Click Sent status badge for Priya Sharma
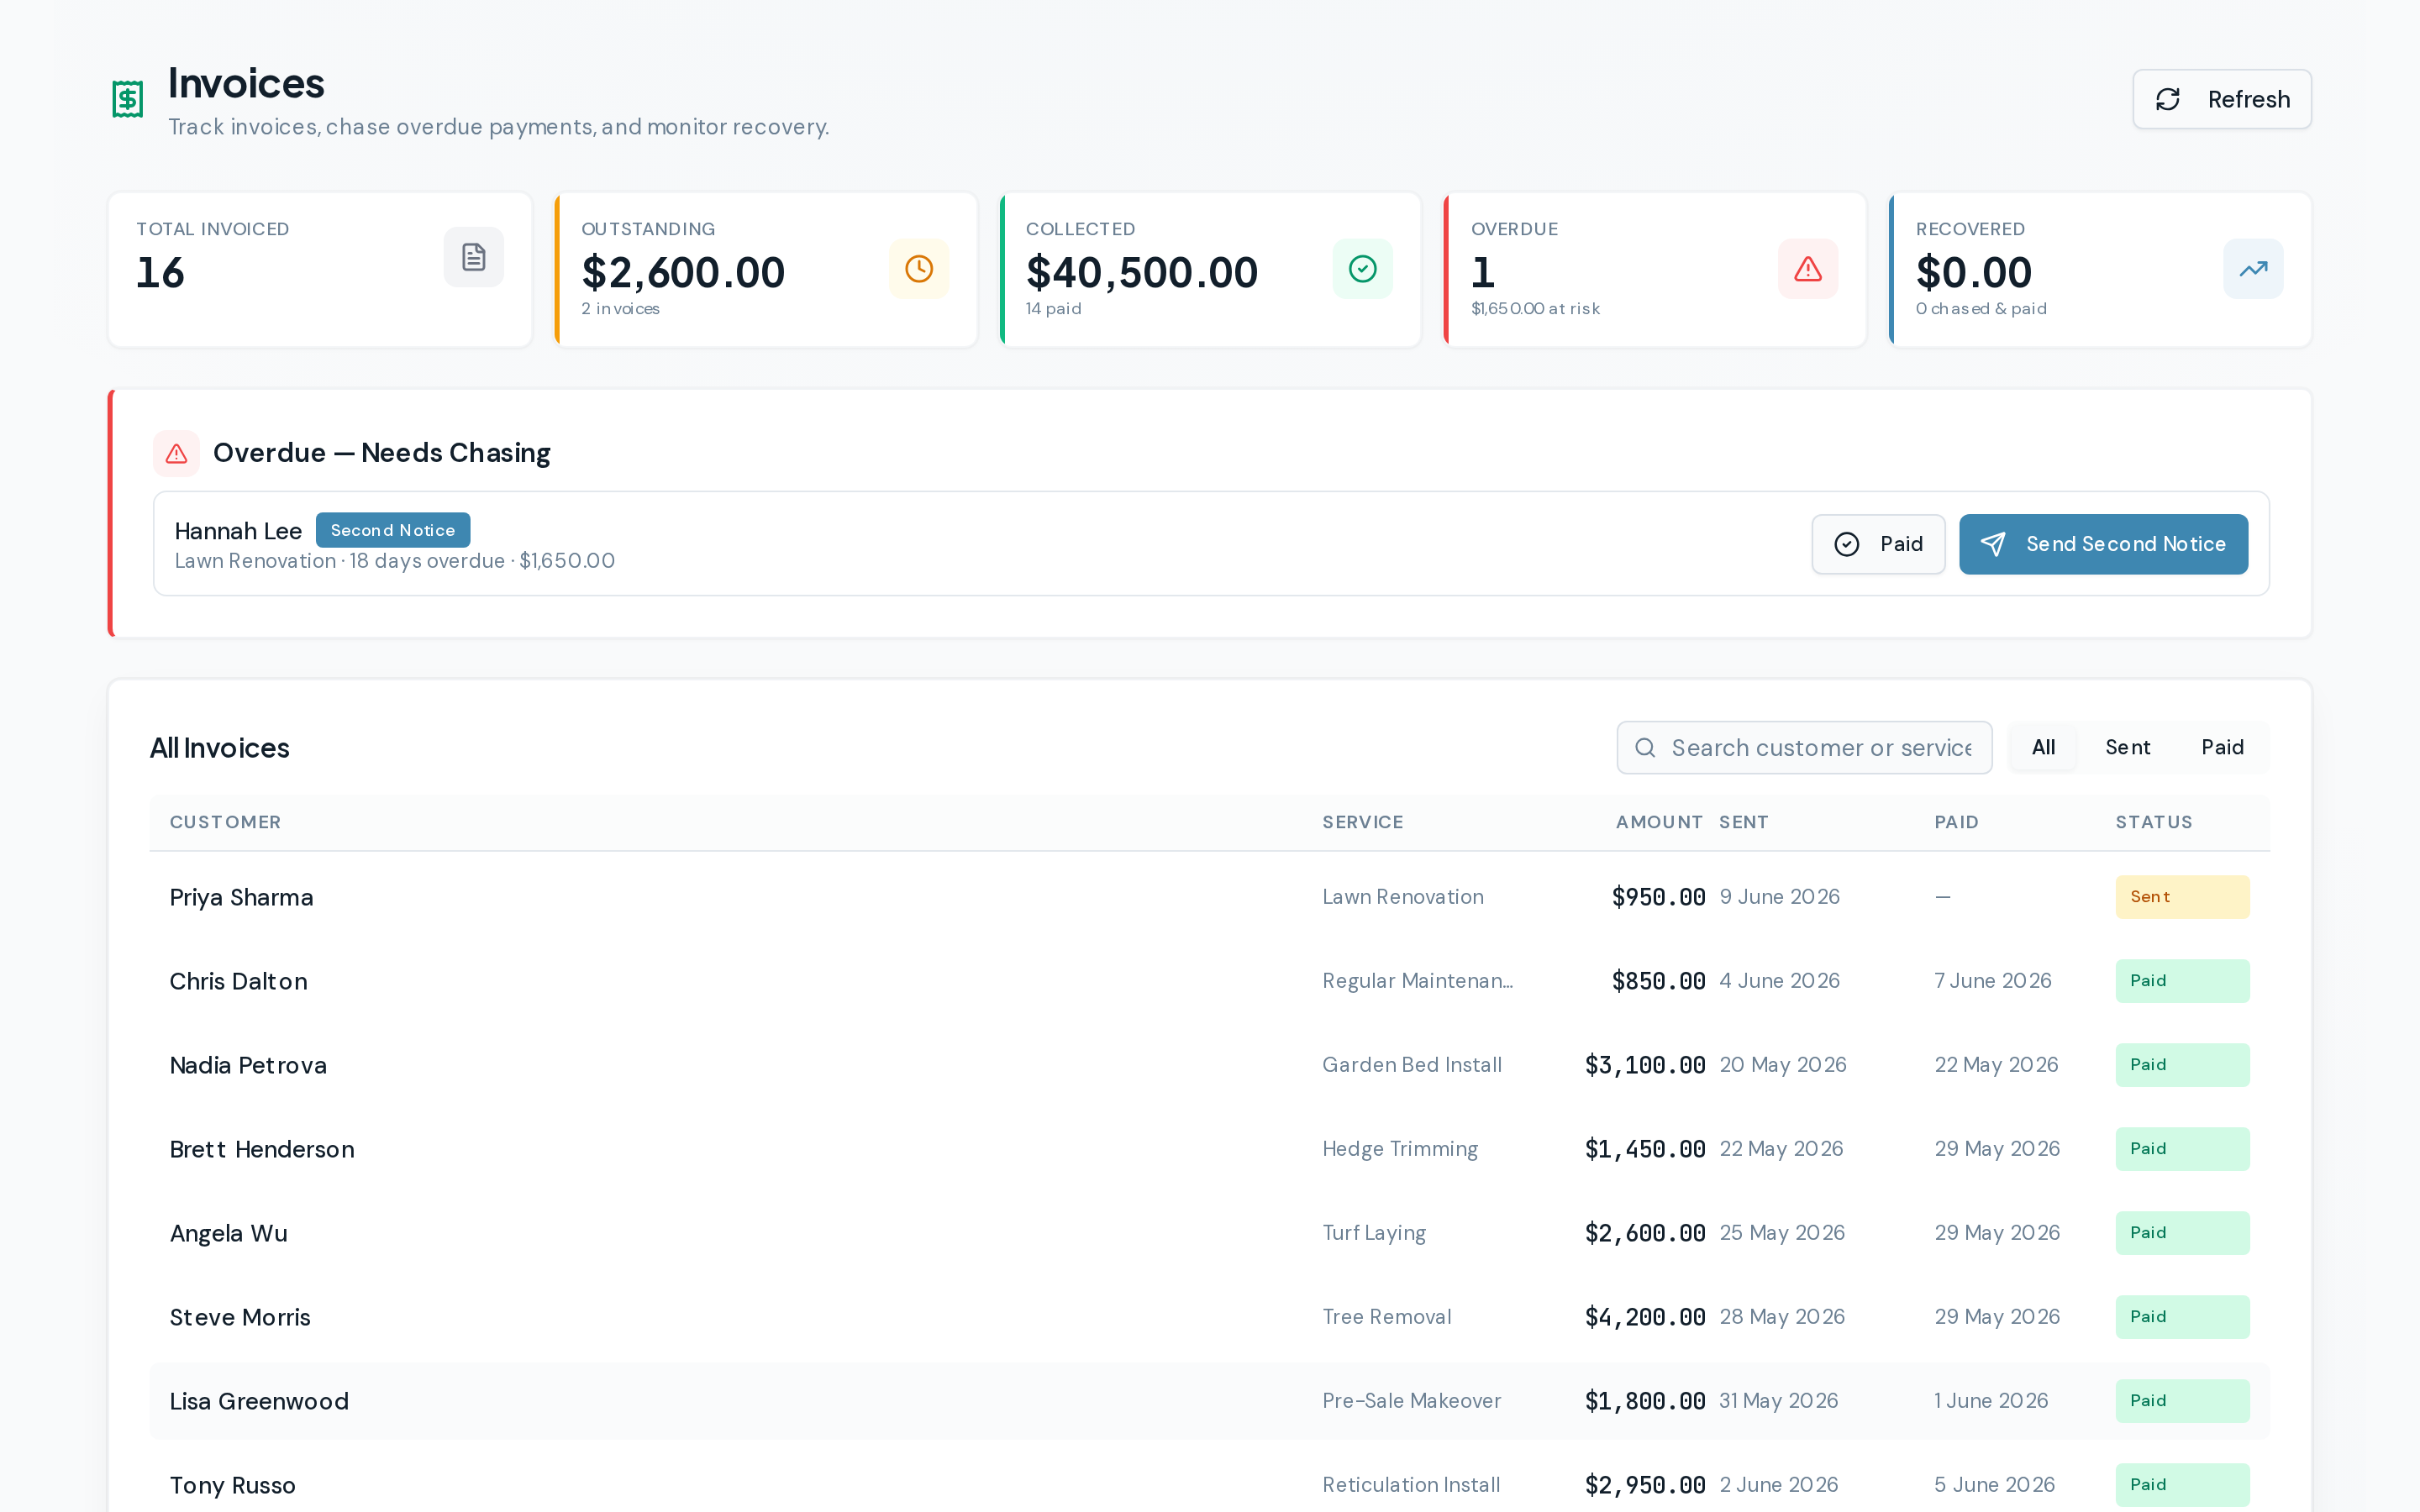 coord(2182,897)
